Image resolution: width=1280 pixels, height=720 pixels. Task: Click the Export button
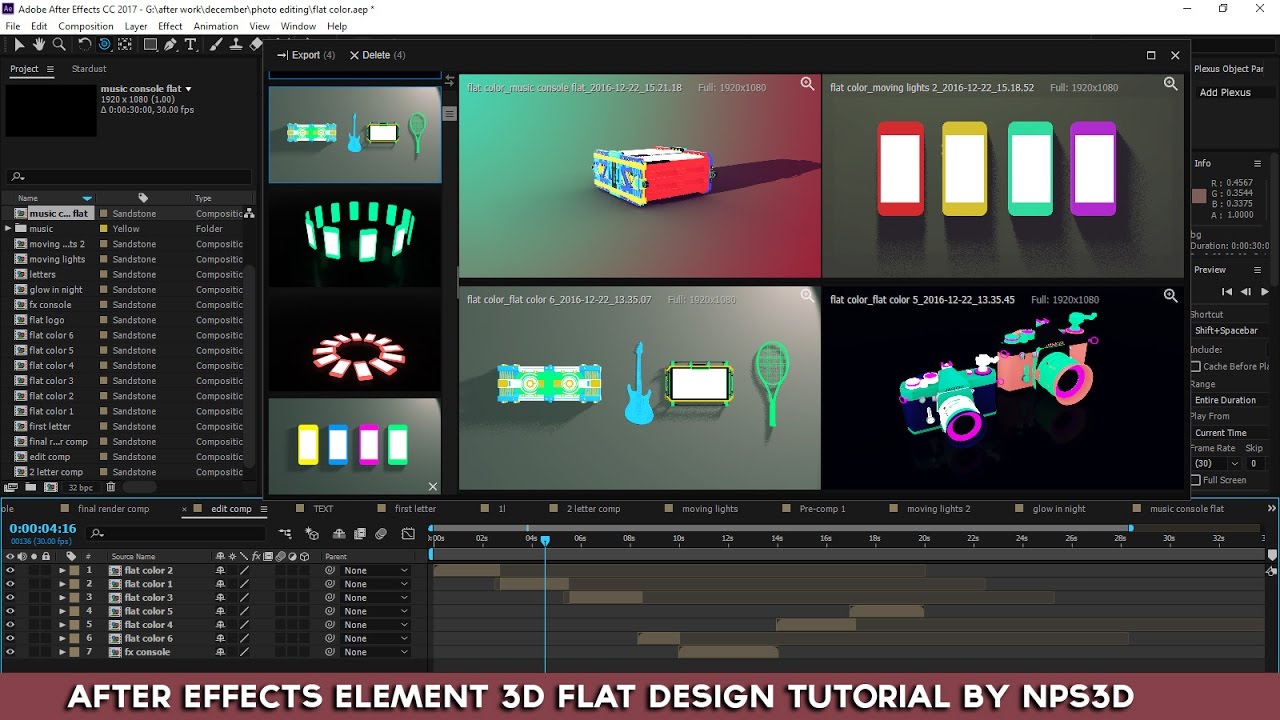tap(306, 55)
